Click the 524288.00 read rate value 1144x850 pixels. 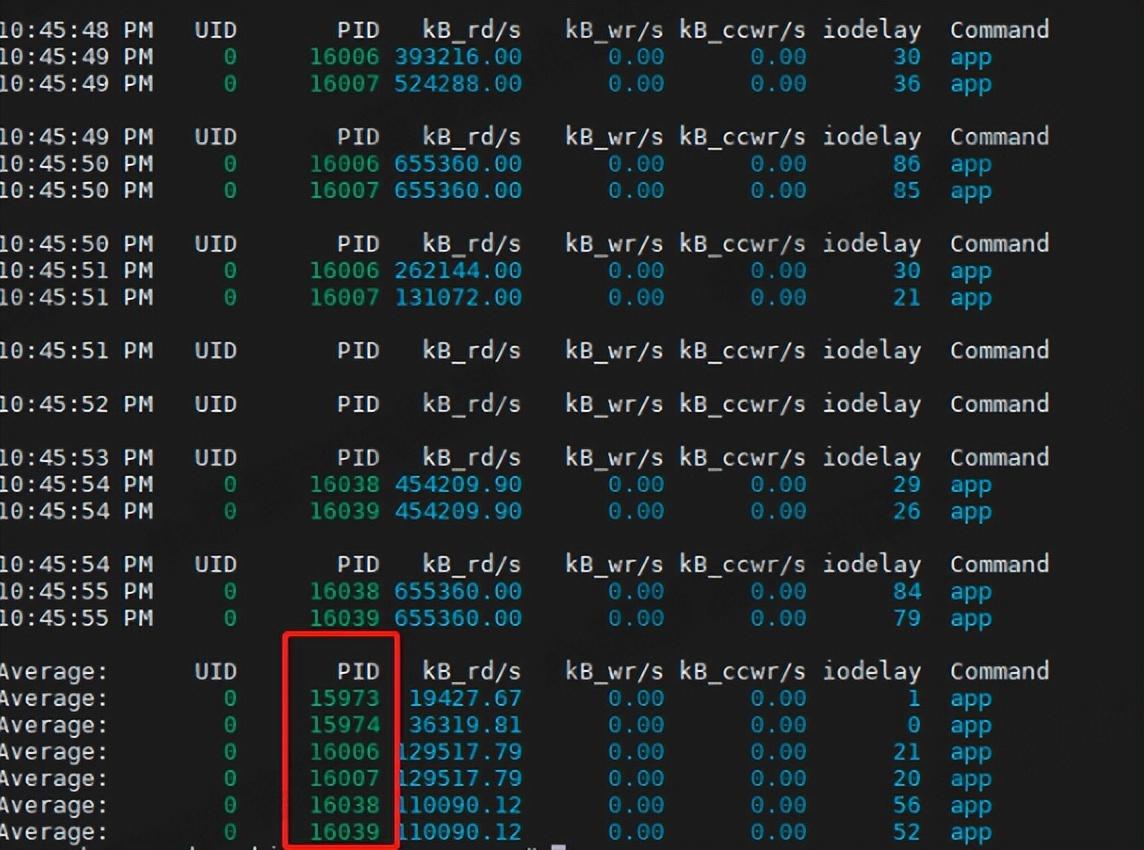[458, 84]
